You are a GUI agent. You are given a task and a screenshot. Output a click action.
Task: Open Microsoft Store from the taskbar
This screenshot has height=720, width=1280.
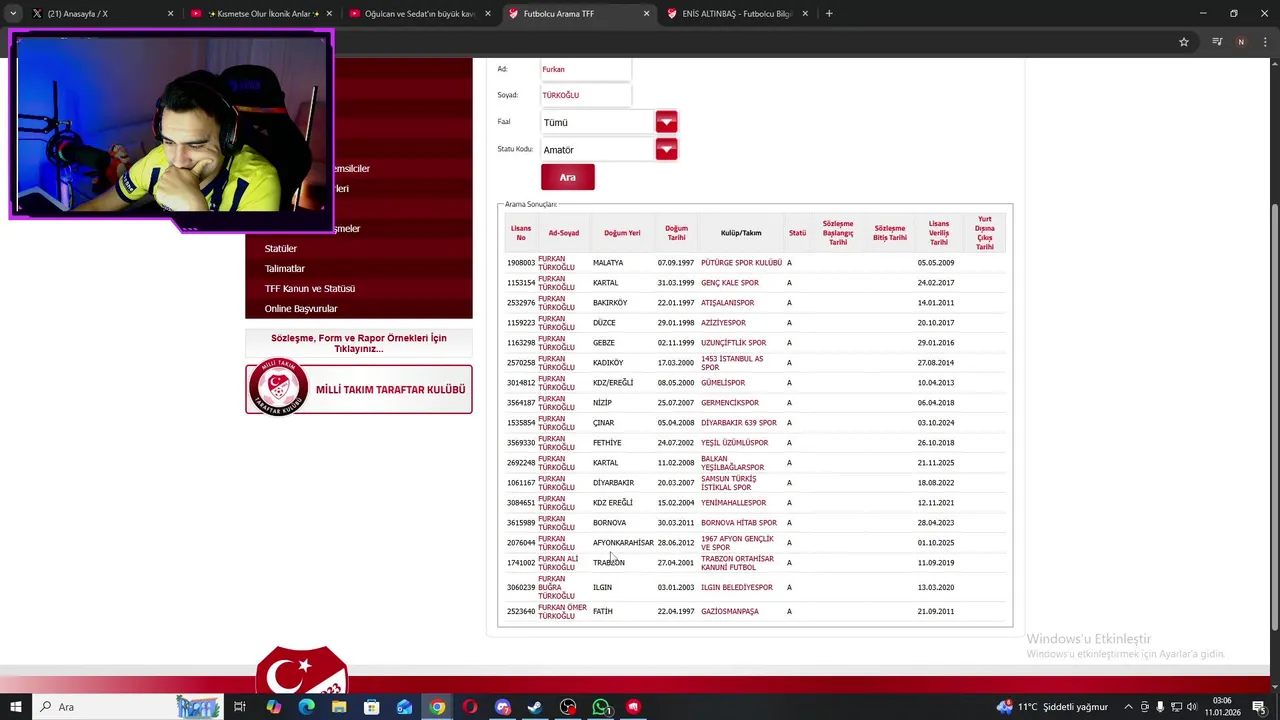[x=372, y=707]
